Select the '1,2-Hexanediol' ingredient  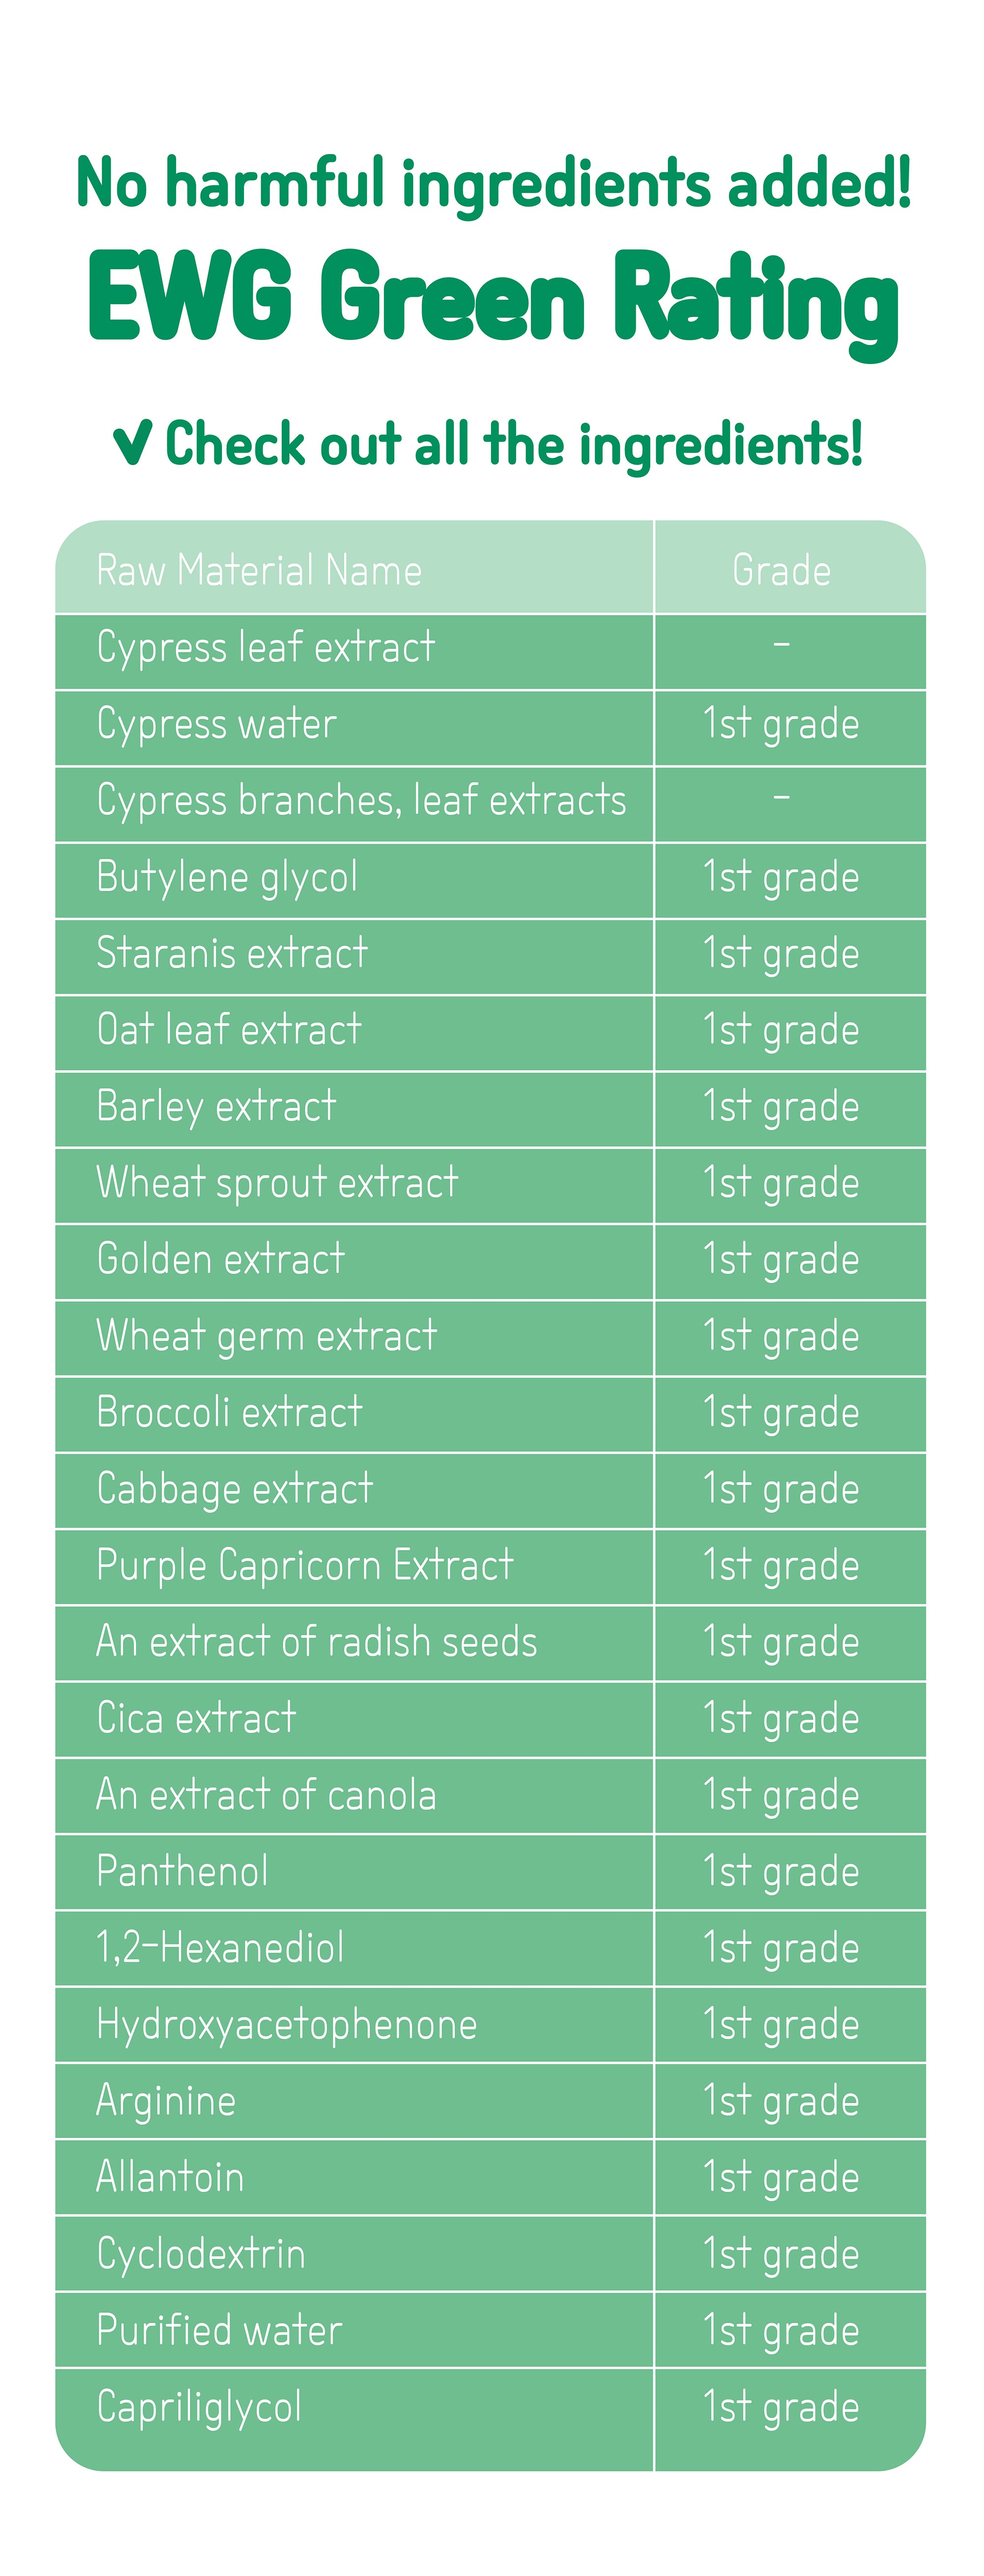point(220,1948)
